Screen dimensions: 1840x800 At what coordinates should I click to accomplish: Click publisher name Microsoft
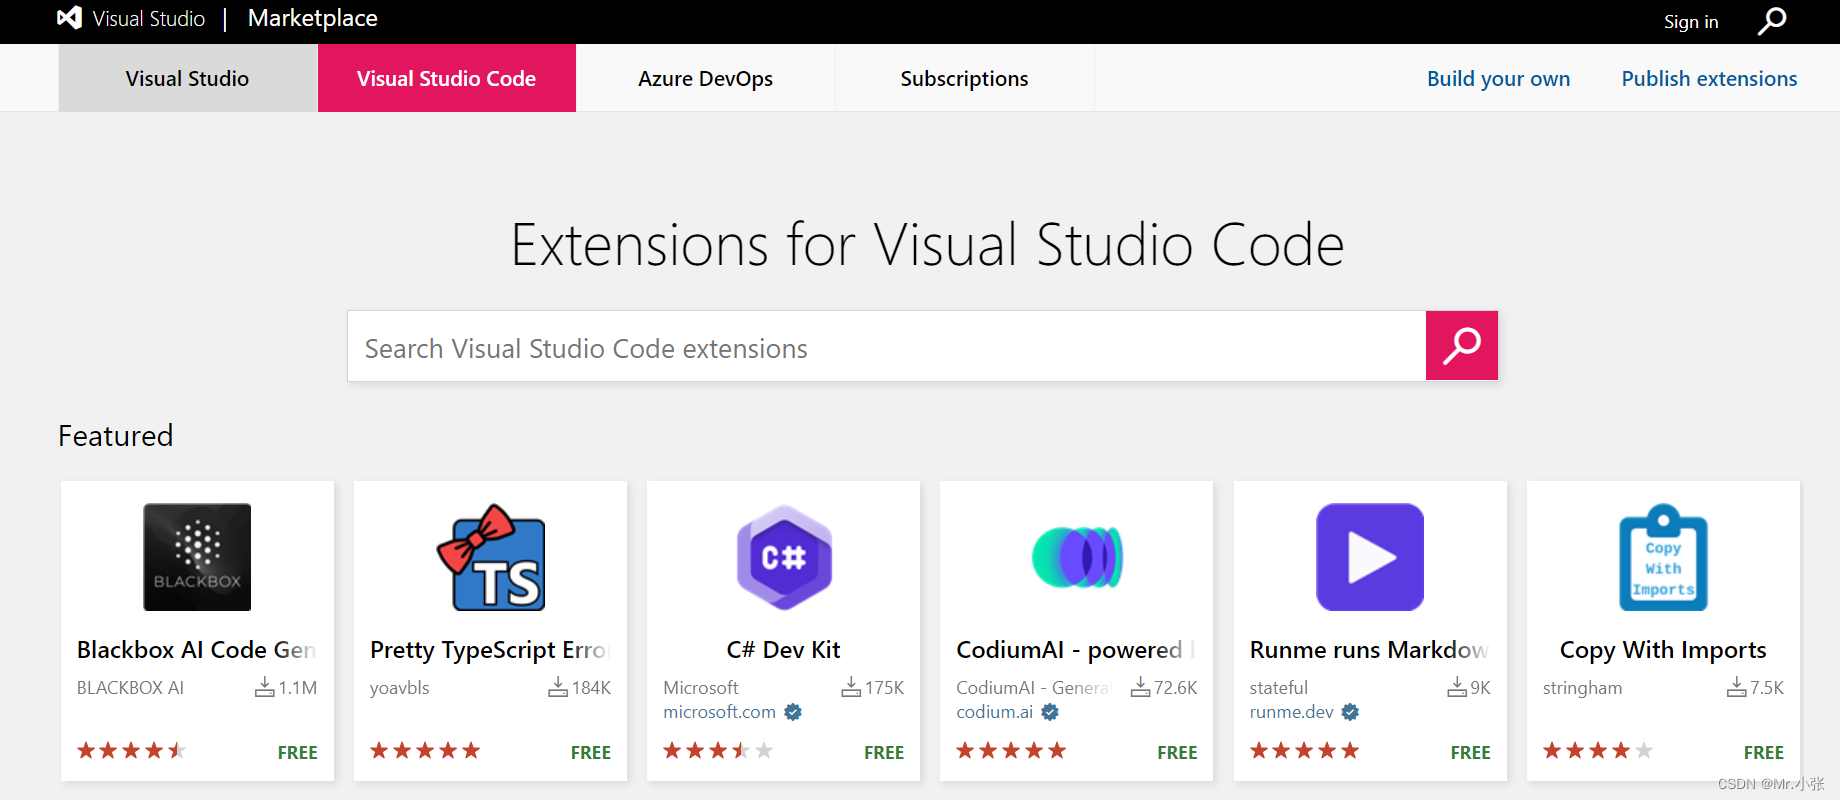coord(700,688)
